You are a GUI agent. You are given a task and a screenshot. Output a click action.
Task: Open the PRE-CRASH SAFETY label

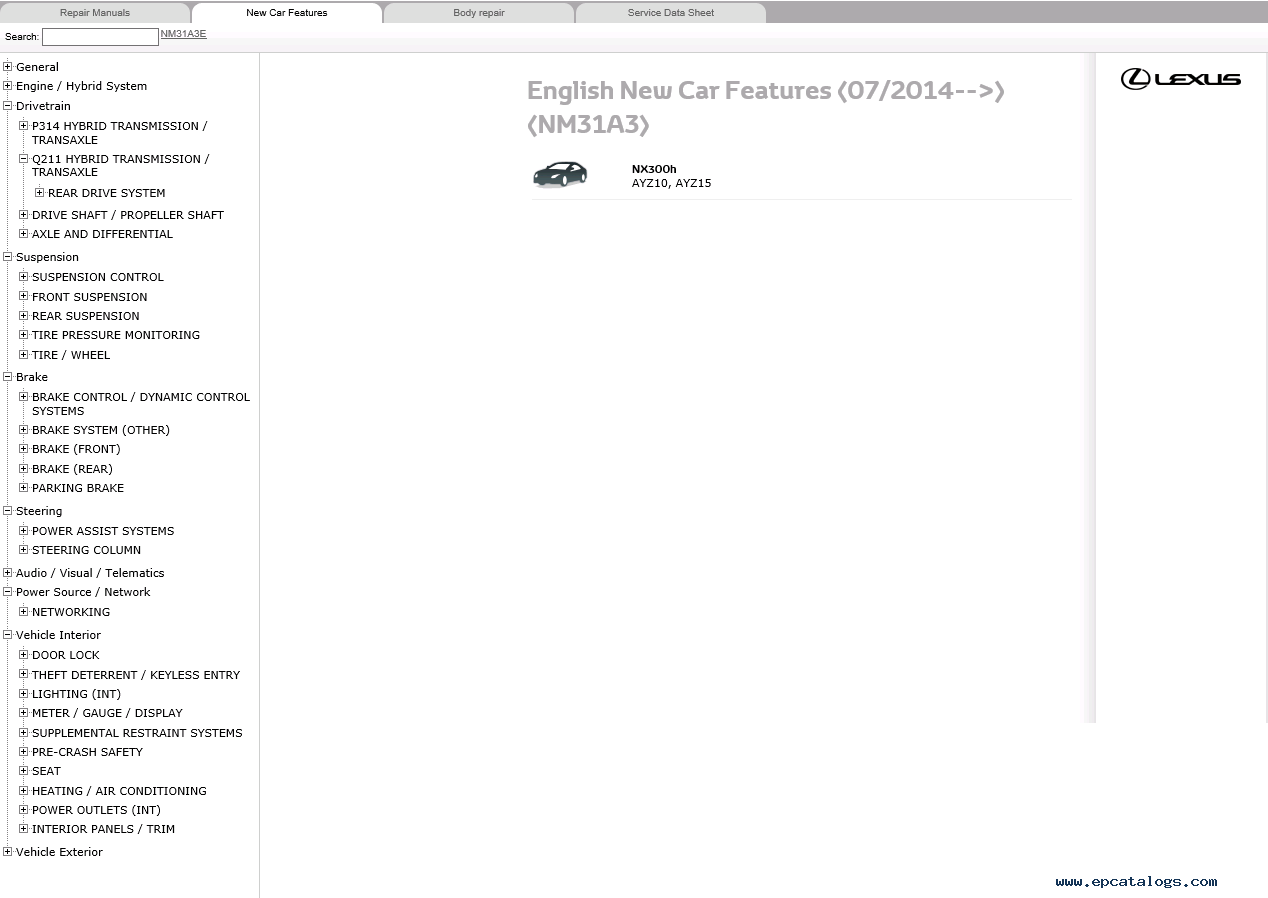point(87,752)
